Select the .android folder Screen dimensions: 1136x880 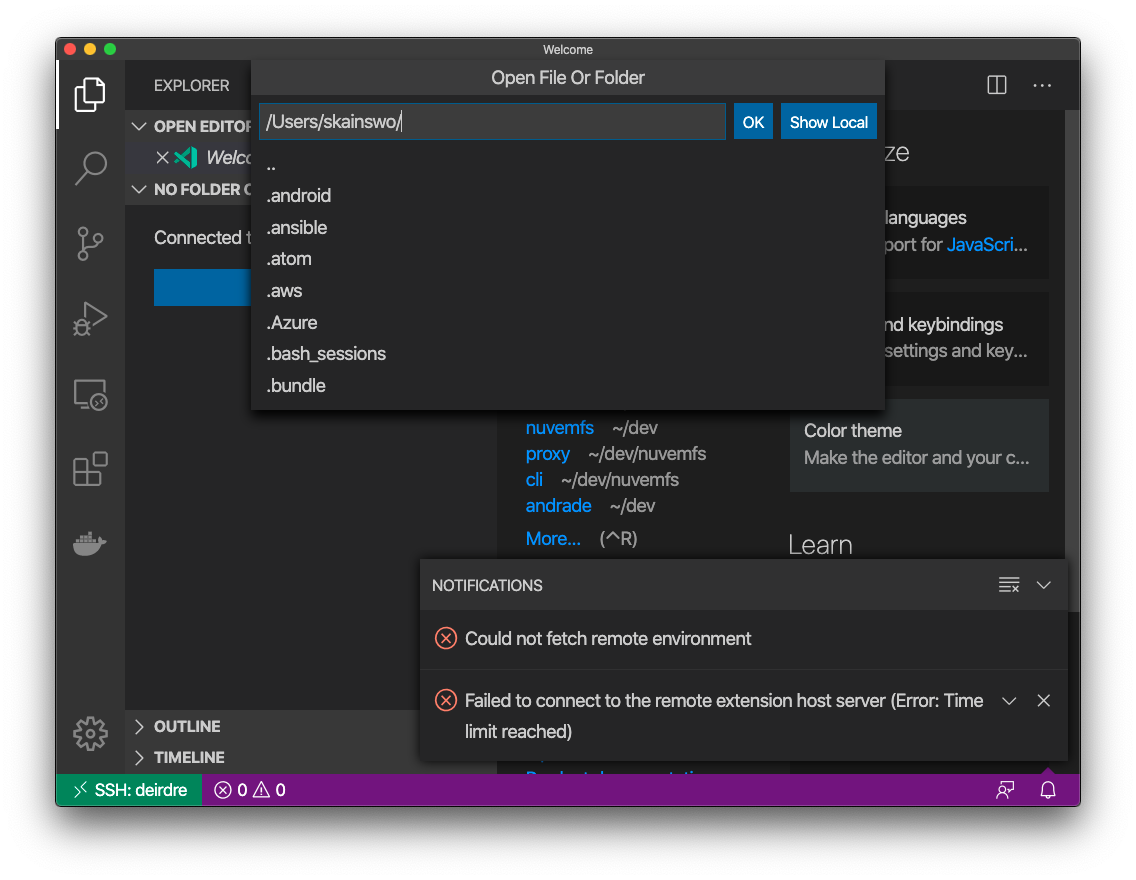[x=567, y=196]
